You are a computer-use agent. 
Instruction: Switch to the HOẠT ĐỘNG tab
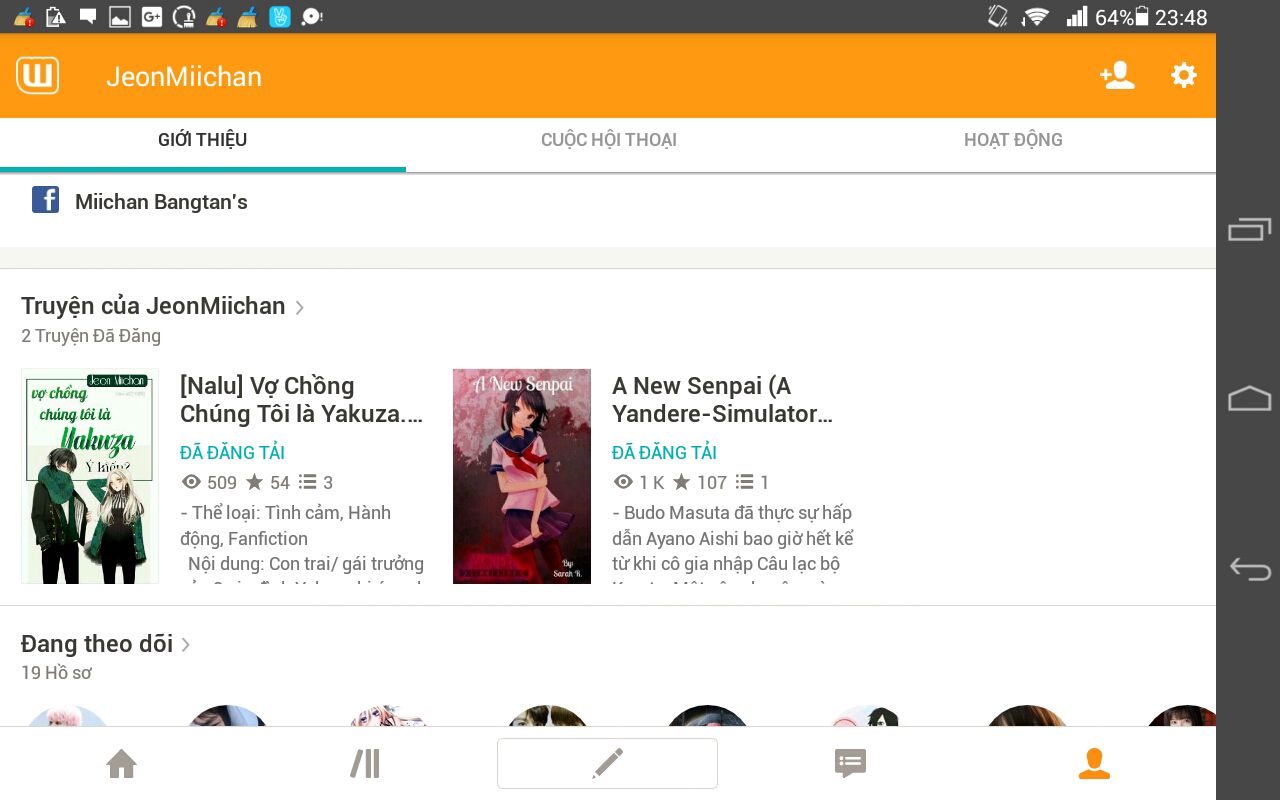1013,140
